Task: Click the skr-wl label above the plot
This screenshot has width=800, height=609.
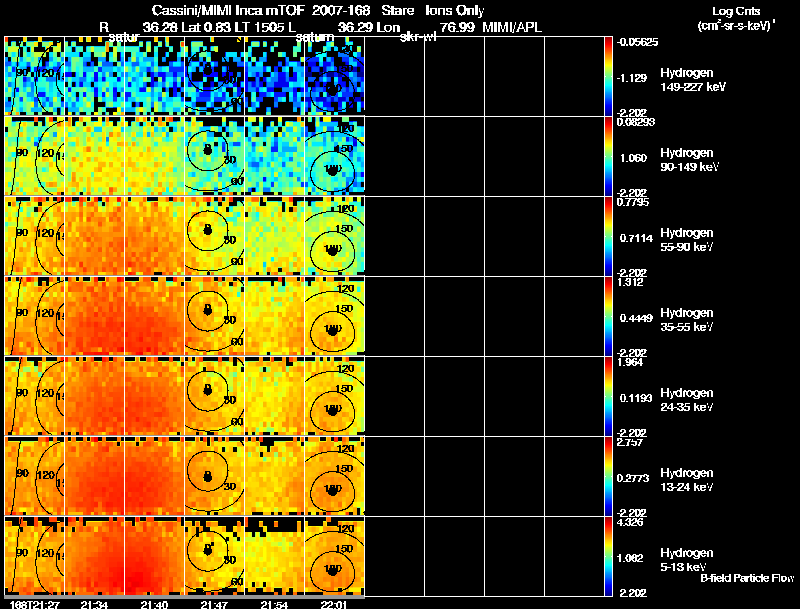Action: (x=418, y=37)
